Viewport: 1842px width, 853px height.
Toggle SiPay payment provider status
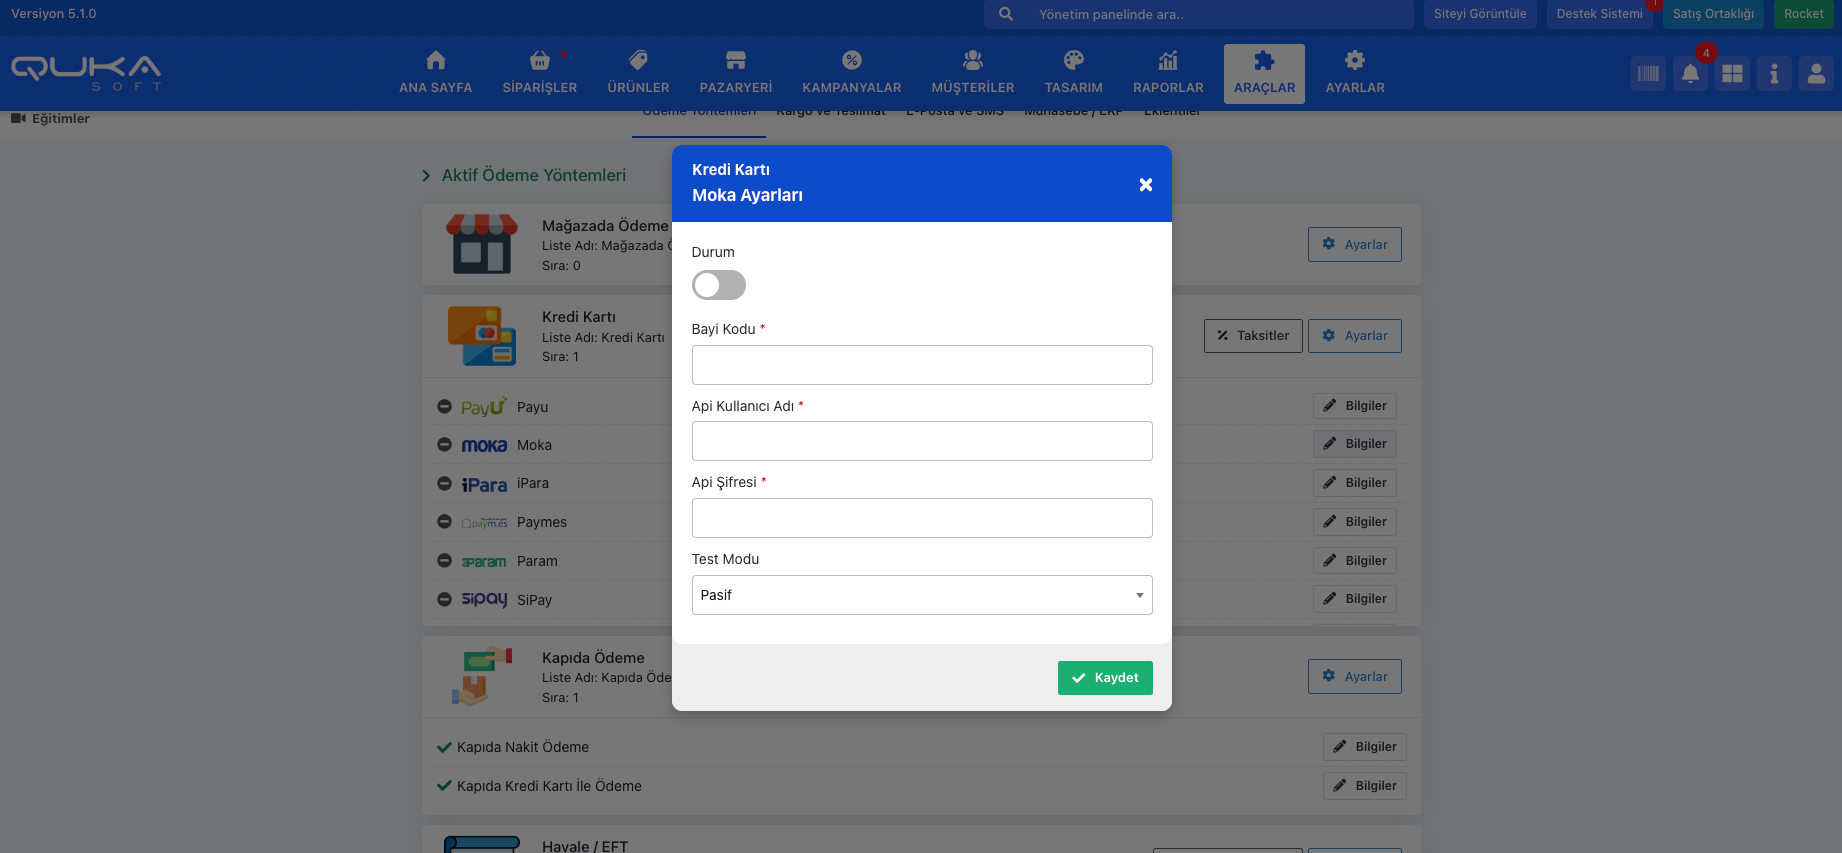coord(444,599)
